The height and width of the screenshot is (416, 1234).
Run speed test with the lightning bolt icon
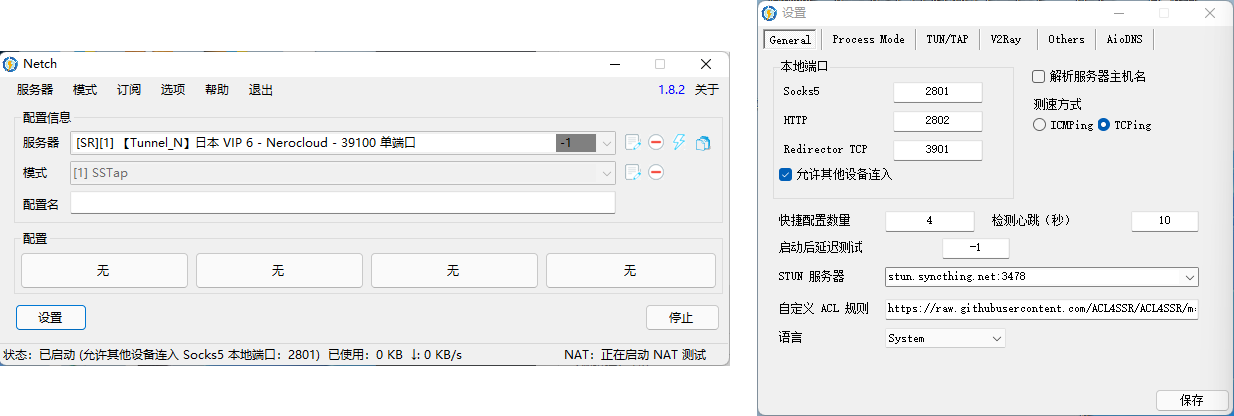[679, 143]
